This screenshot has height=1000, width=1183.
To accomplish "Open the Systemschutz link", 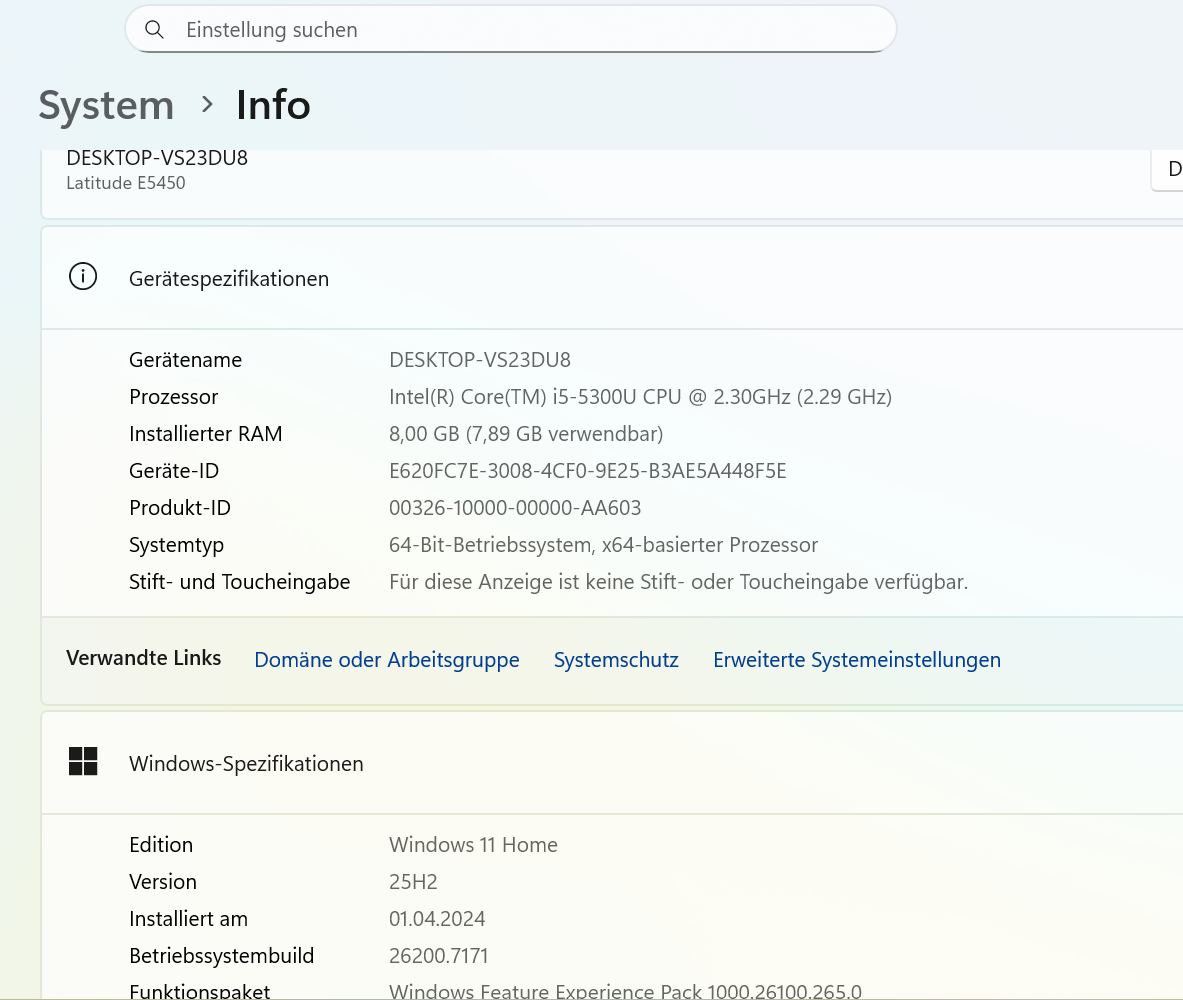I will tap(616, 660).
